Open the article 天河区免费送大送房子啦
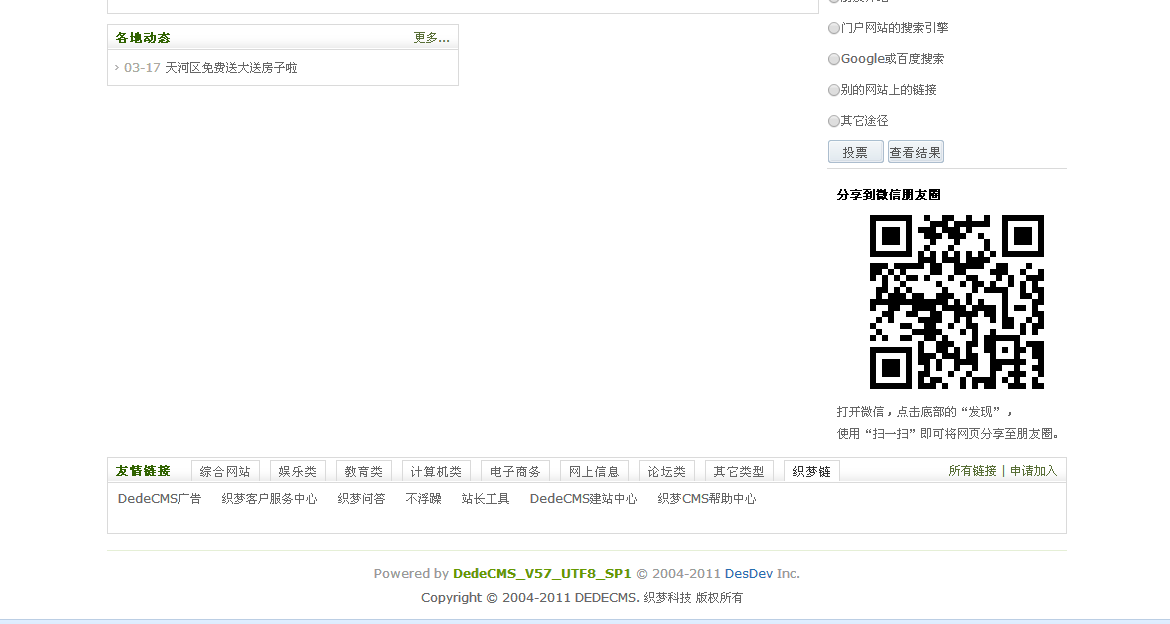This screenshot has width=1170, height=624. [231, 68]
